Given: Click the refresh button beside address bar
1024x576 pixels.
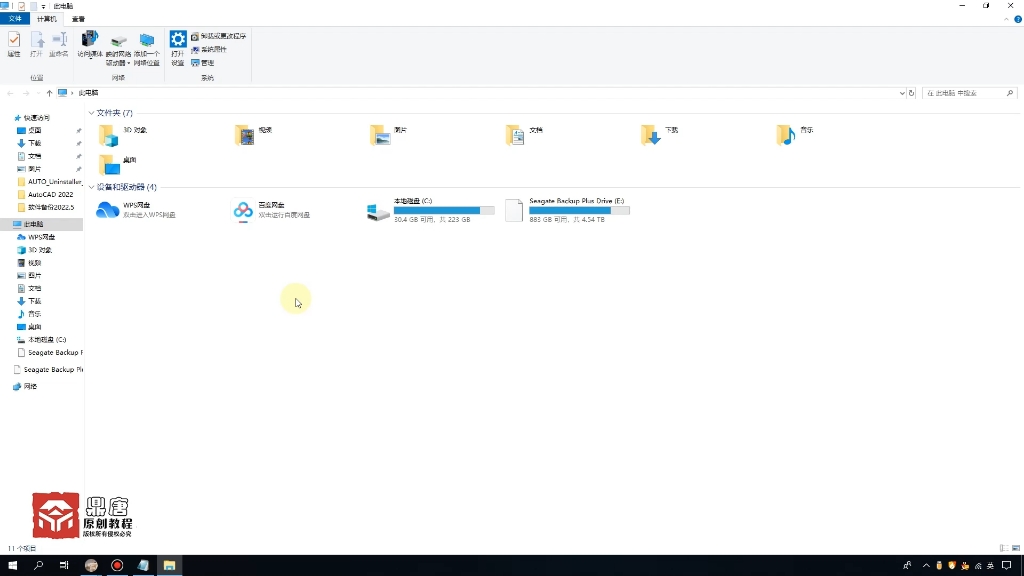Looking at the screenshot, I should (x=911, y=93).
